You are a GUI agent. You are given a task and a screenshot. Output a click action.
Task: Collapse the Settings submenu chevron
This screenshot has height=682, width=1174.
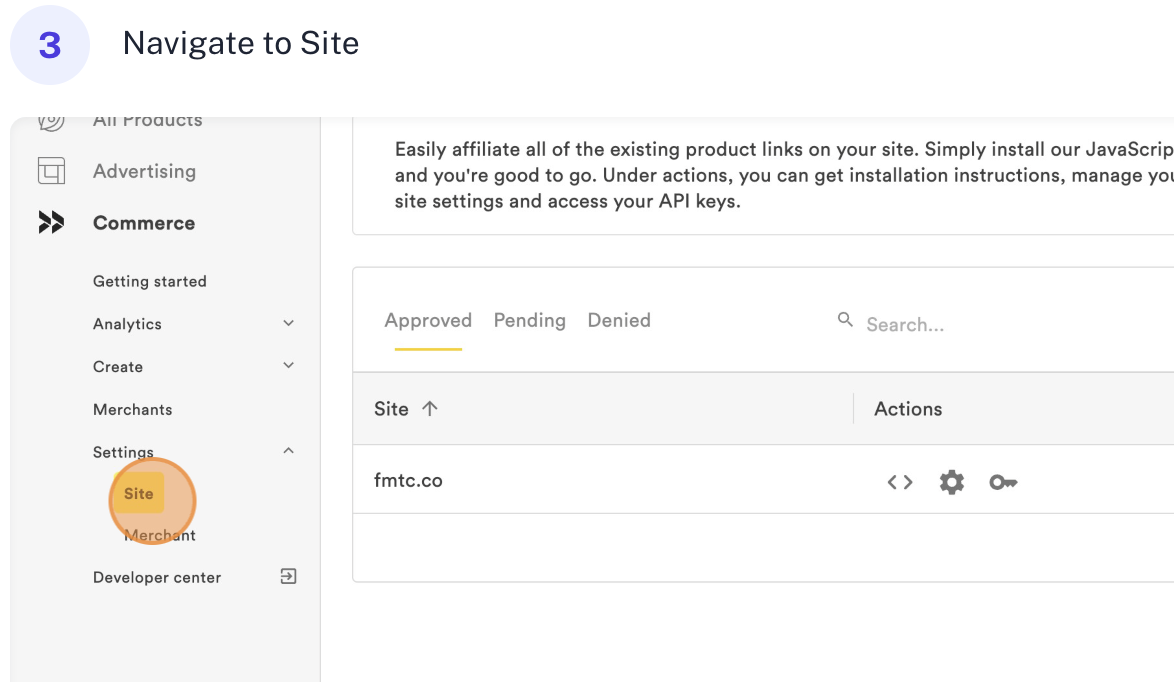[288, 451]
